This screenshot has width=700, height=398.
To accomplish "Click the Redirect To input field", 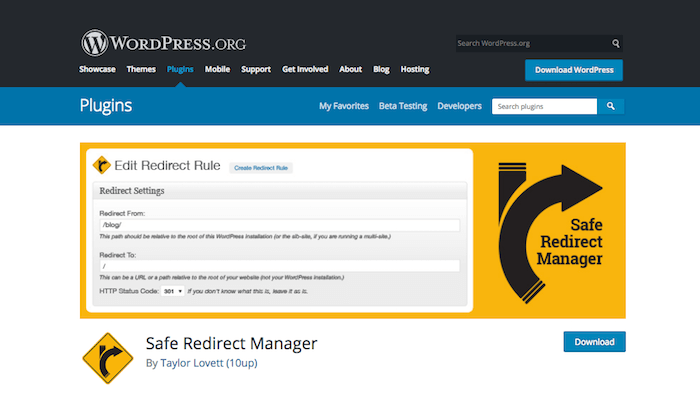I will pos(279,266).
